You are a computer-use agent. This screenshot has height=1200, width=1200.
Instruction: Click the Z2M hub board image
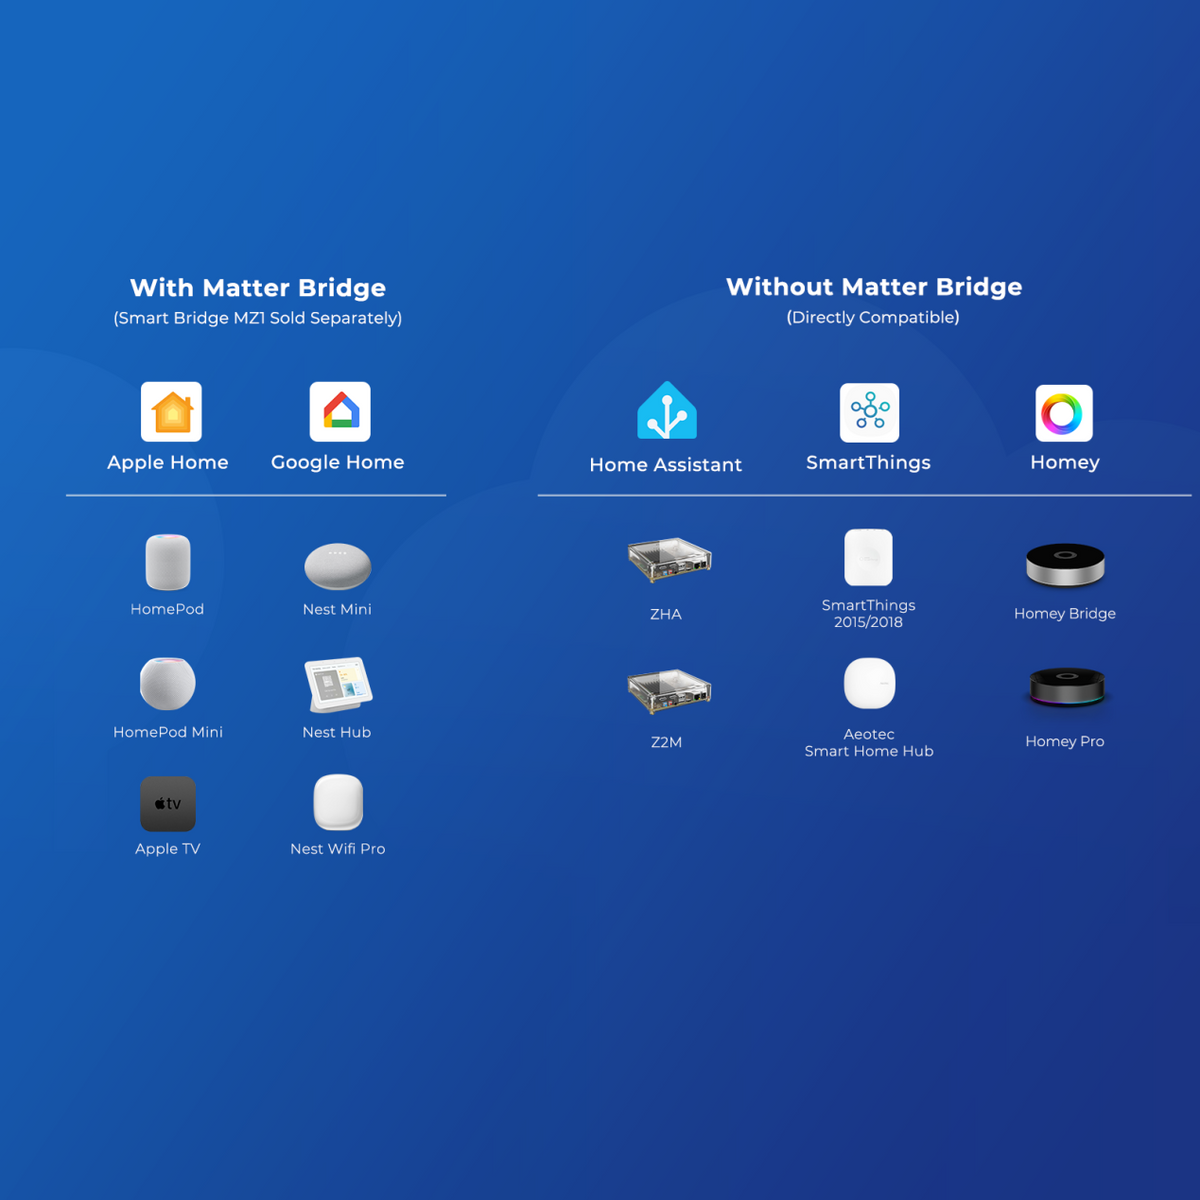tap(669, 691)
